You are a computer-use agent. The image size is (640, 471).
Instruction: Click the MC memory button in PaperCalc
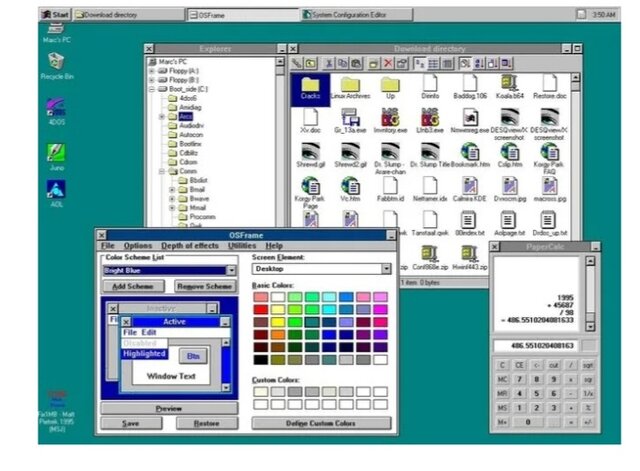(x=502, y=380)
